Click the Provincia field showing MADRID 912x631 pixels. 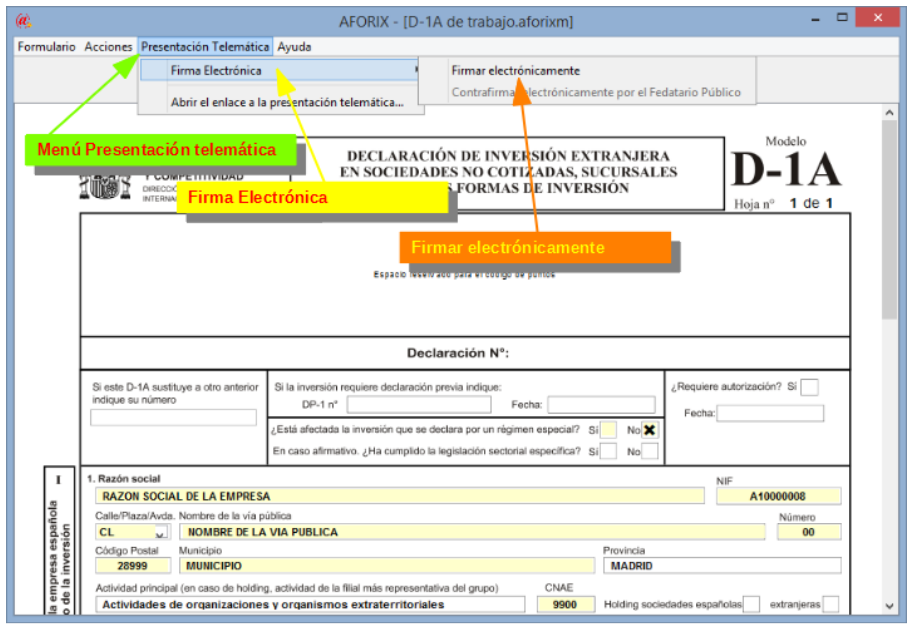[x=722, y=566]
